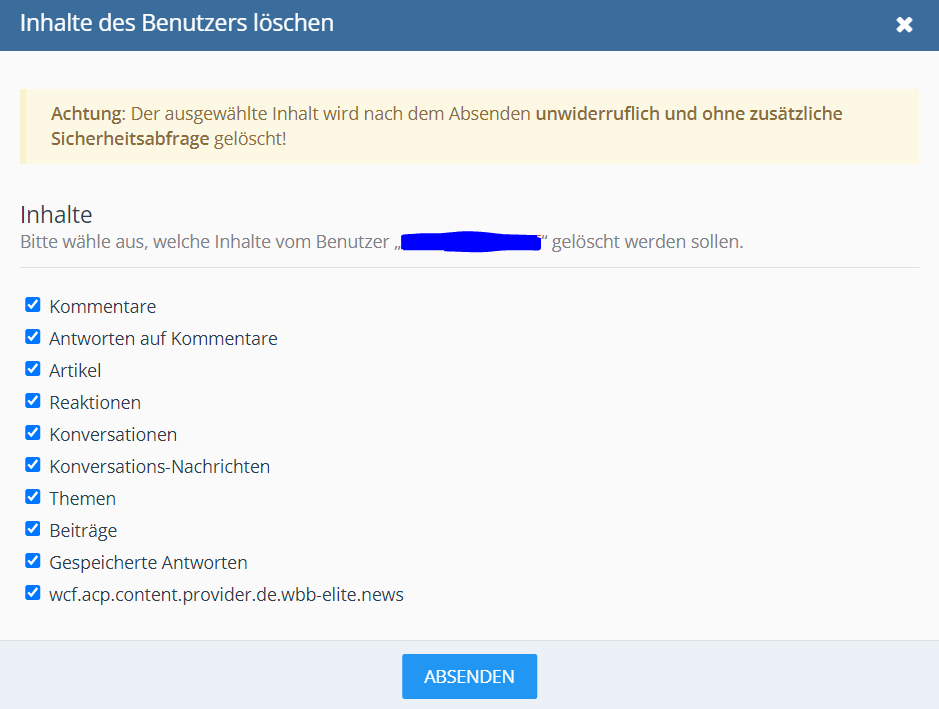Click the Absenden button
Image resolution: width=939 pixels, height=709 pixels.
[469, 677]
